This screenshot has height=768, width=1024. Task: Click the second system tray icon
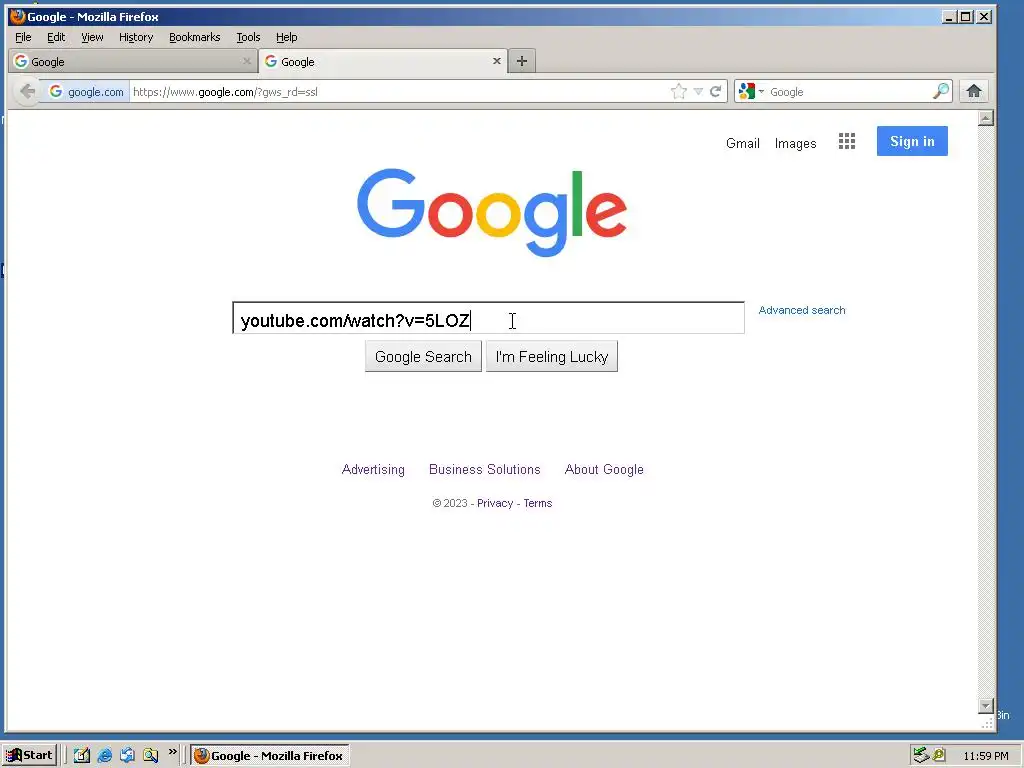[x=939, y=755]
